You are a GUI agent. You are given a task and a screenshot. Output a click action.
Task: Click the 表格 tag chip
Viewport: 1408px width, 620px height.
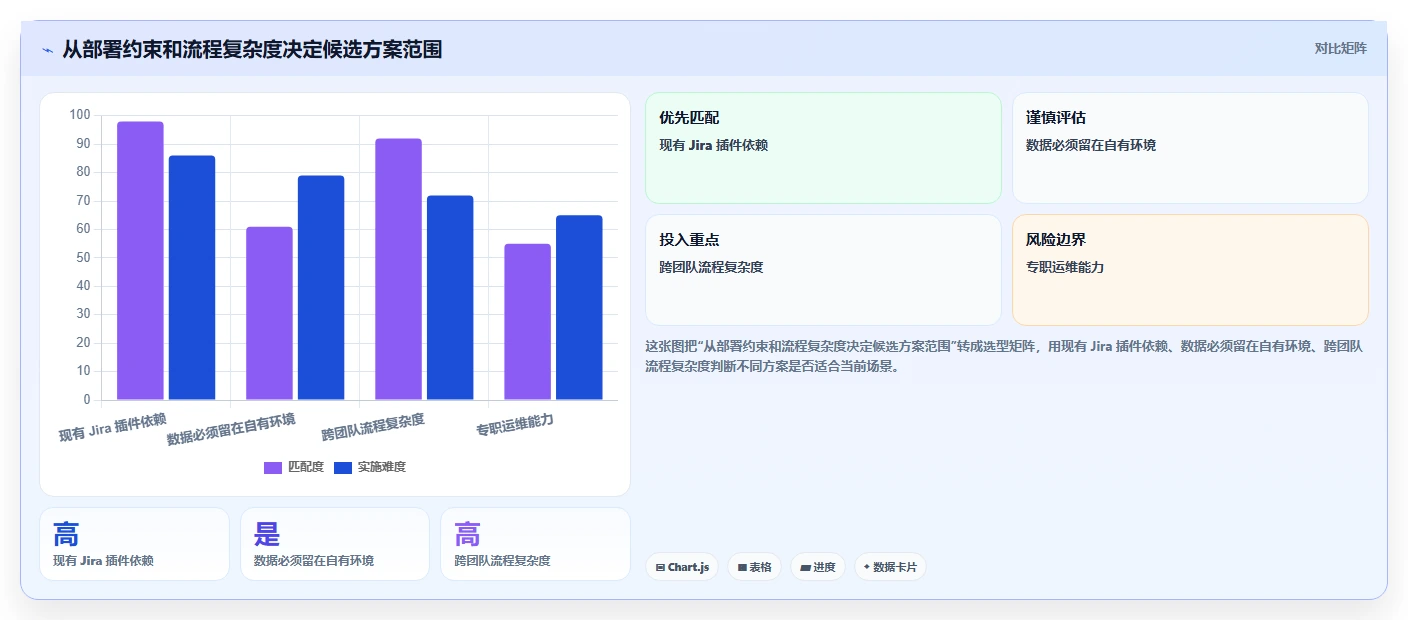[754, 567]
